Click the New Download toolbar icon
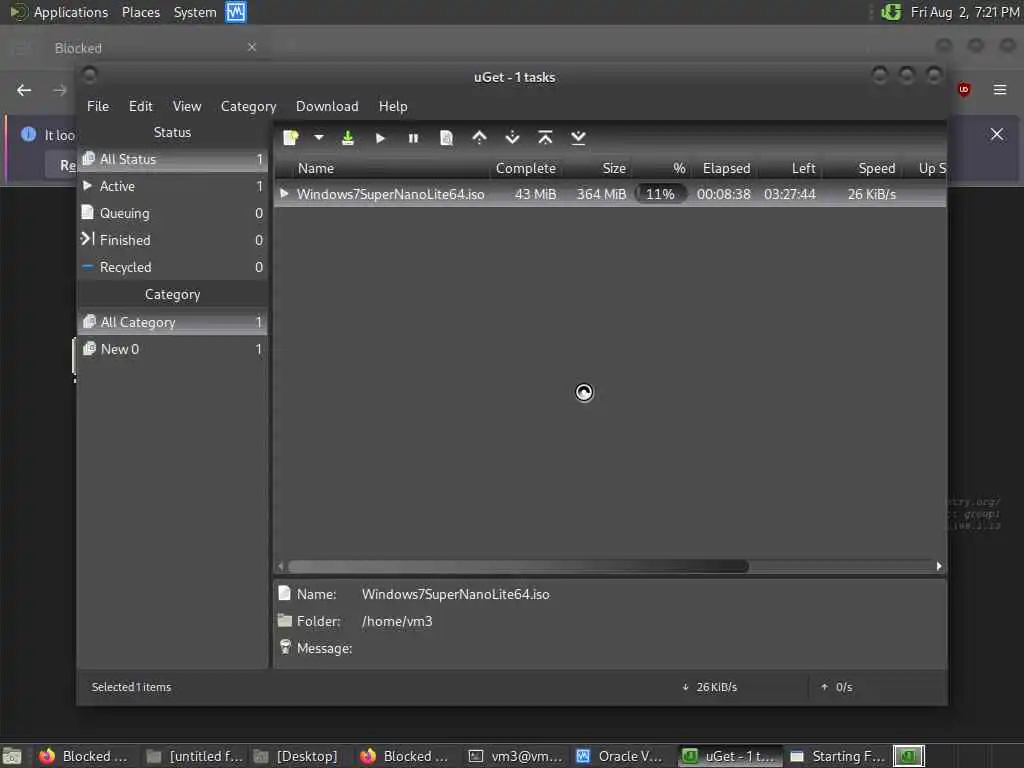The width and height of the screenshot is (1024, 768). pos(291,138)
